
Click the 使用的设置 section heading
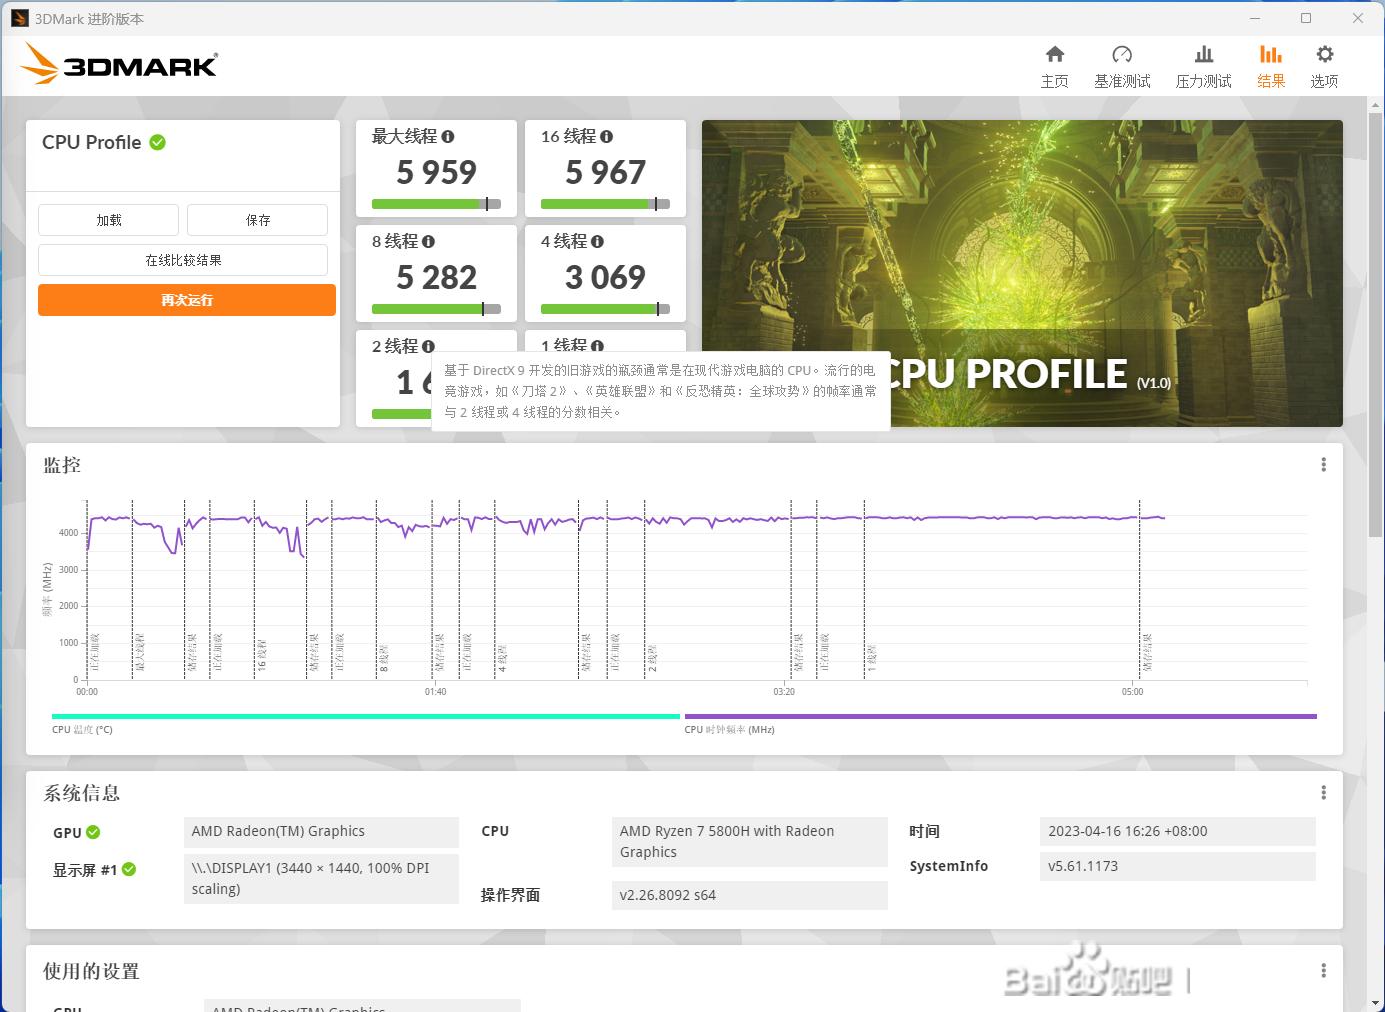(x=91, y=971)
